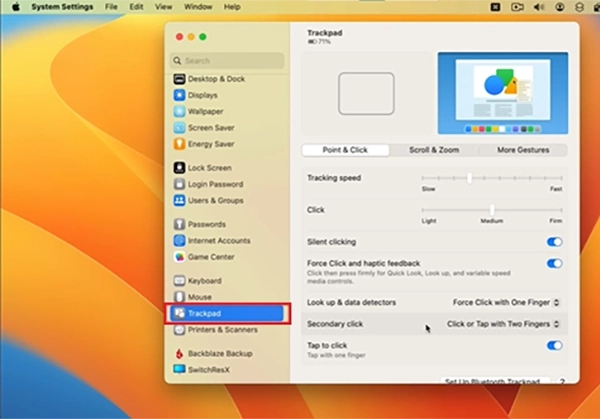Select the Screen Saver icon

tap(179, 128)
